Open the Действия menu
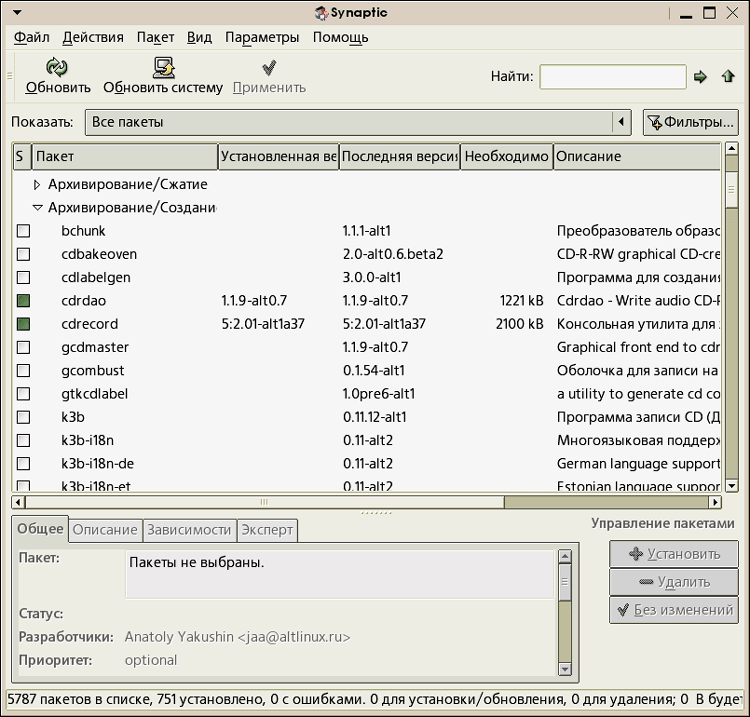Screen dimensions: 750x717 tap(93, 37)
